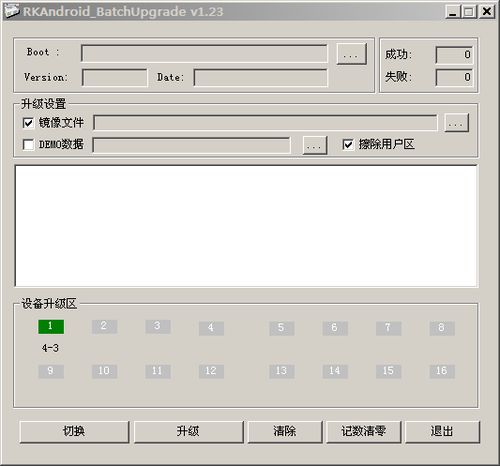500x466 pixels.
Task: Click the 4-3 port label under slot 1
Action: [50, 348]
